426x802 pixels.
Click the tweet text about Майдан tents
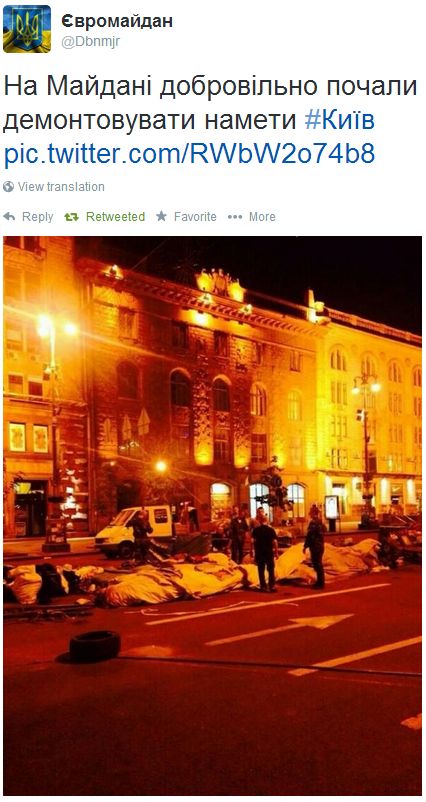210,104
